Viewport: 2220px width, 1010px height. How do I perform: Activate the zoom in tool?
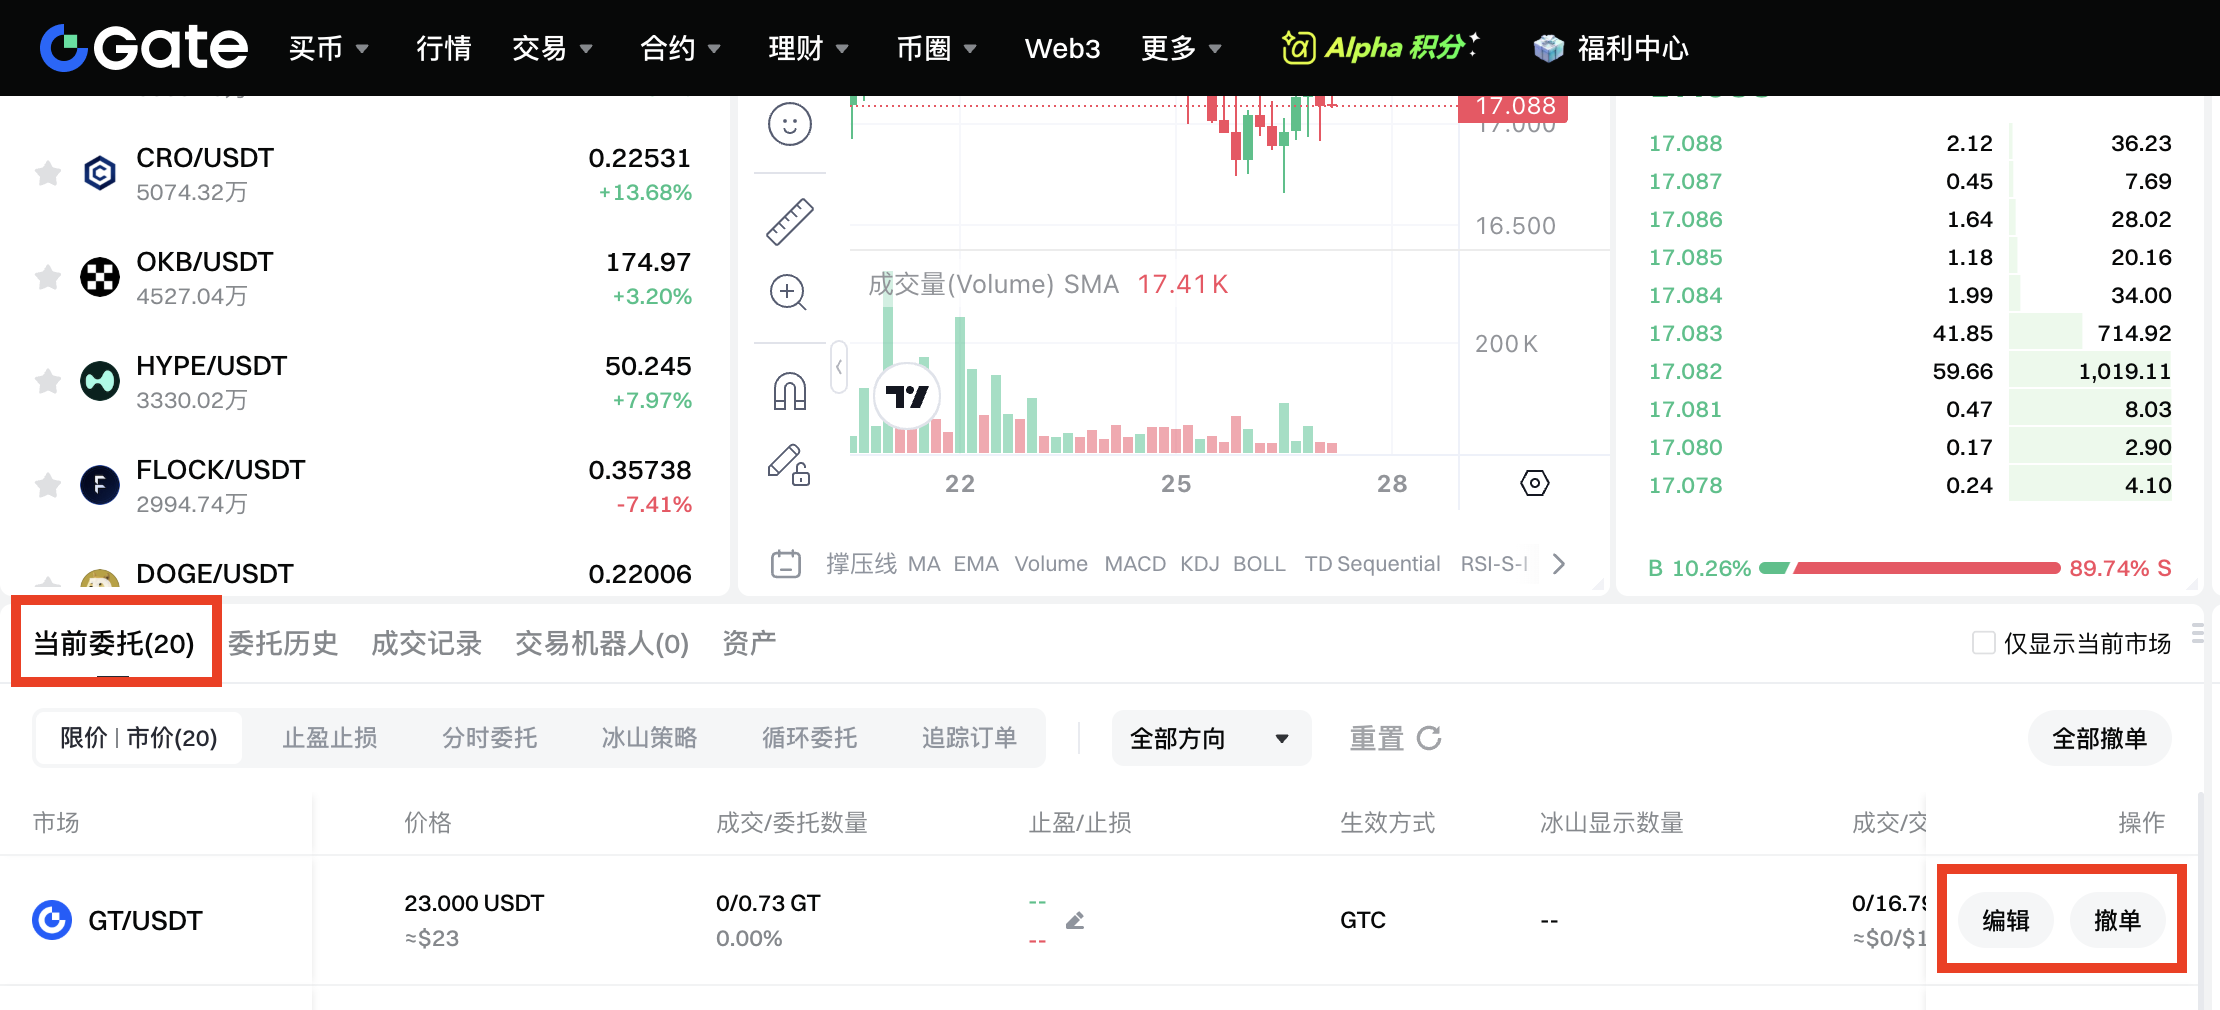point(788,293)
